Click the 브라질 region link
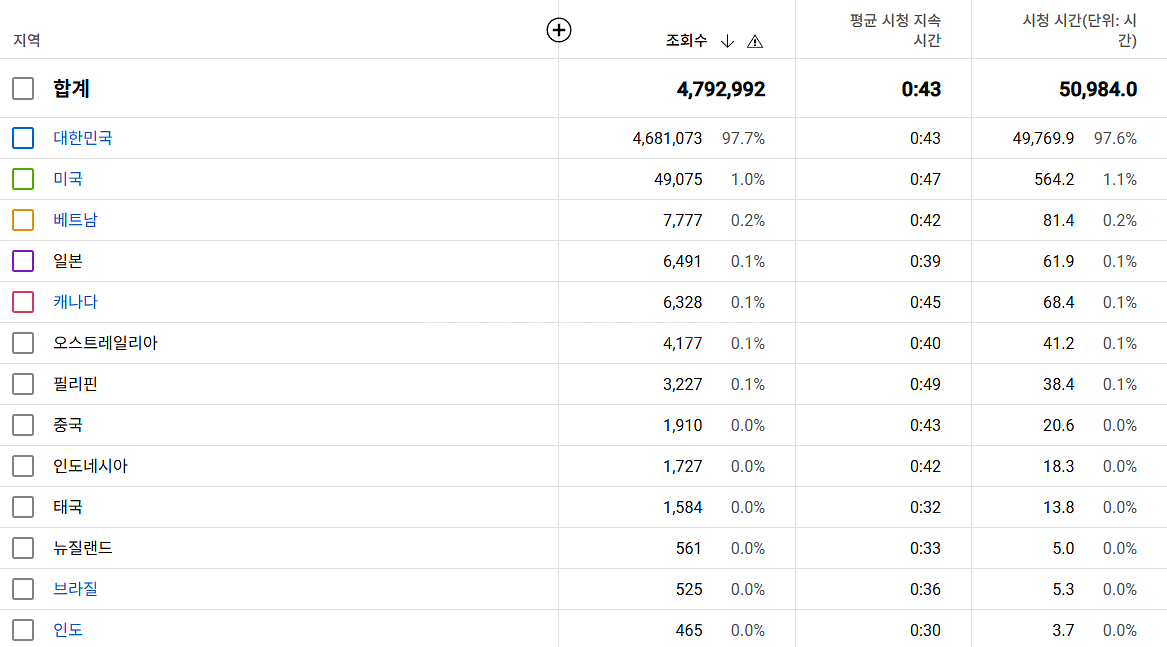1167x647 pixels. 76,589
